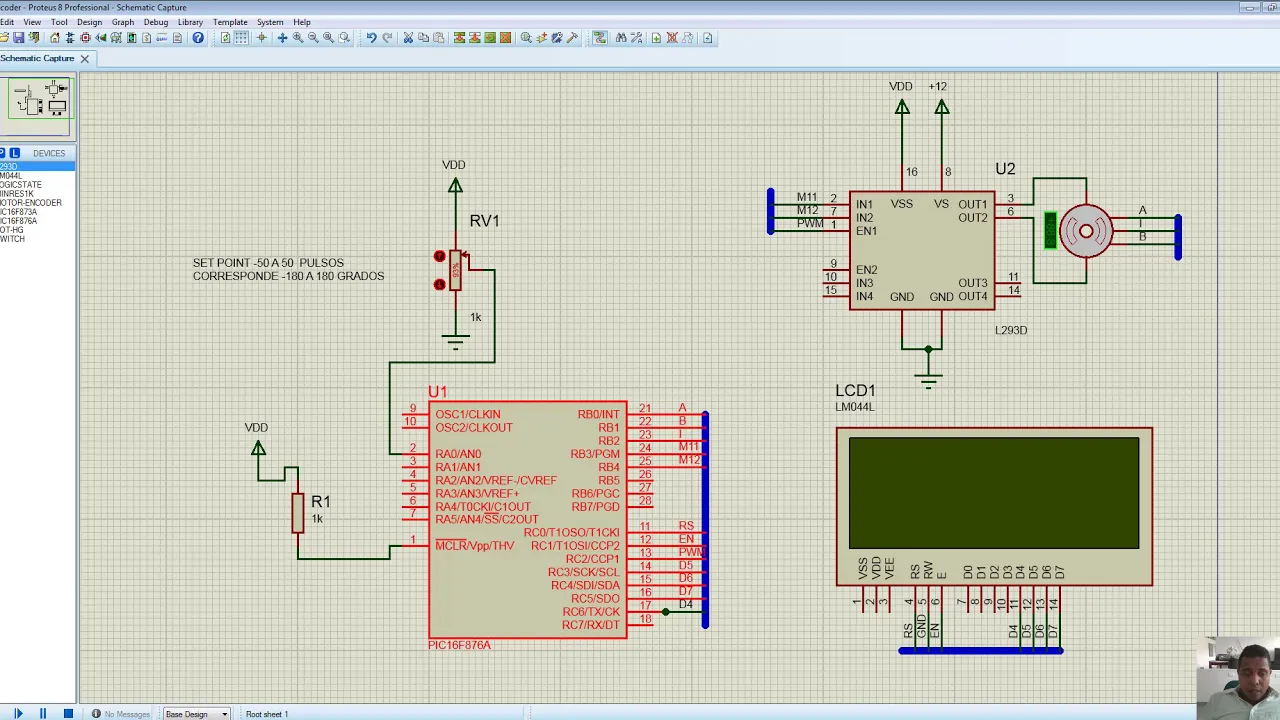
Task: Zoom in using the magnifier plus icon
Action: click(298, 38)
